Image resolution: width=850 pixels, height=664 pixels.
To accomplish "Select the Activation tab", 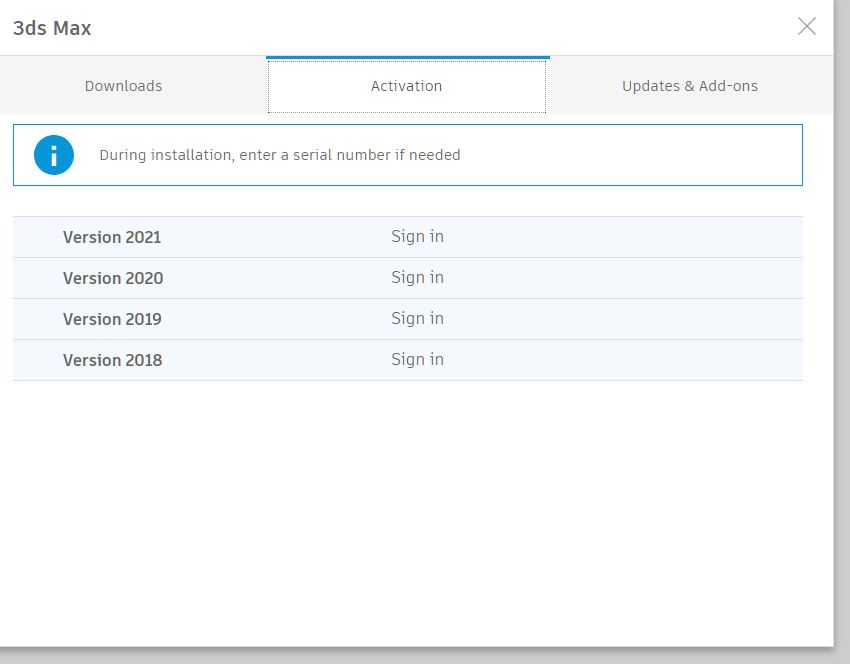I will click(407, 86).
